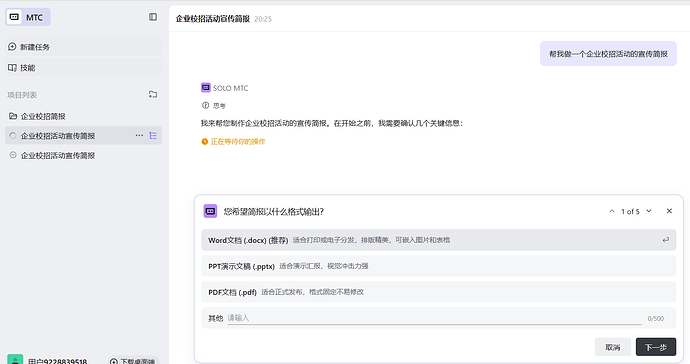Open more options for selected task
This screenshot has height=364, width=690.
(139, 136)
